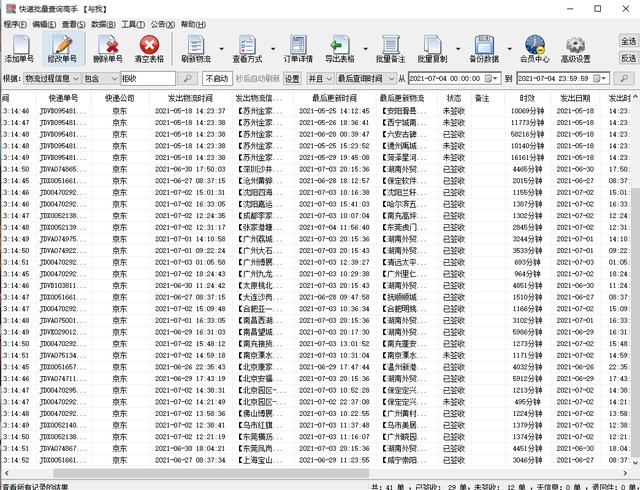The width and height of the screenshot is (640, 490).
Task: Open 会员中心 member center
Action: coord(534,48)
